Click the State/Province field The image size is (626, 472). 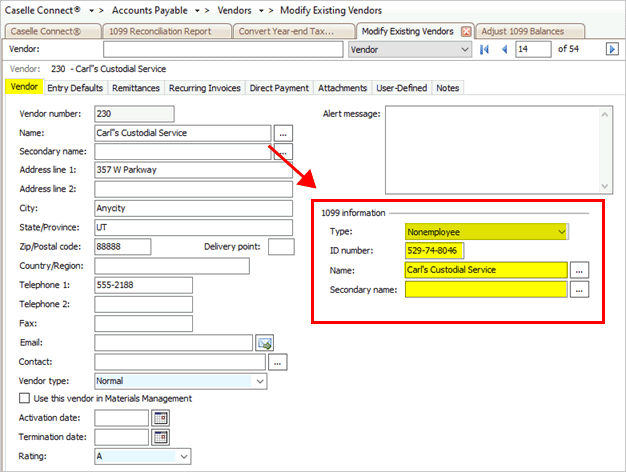[193, 228]
